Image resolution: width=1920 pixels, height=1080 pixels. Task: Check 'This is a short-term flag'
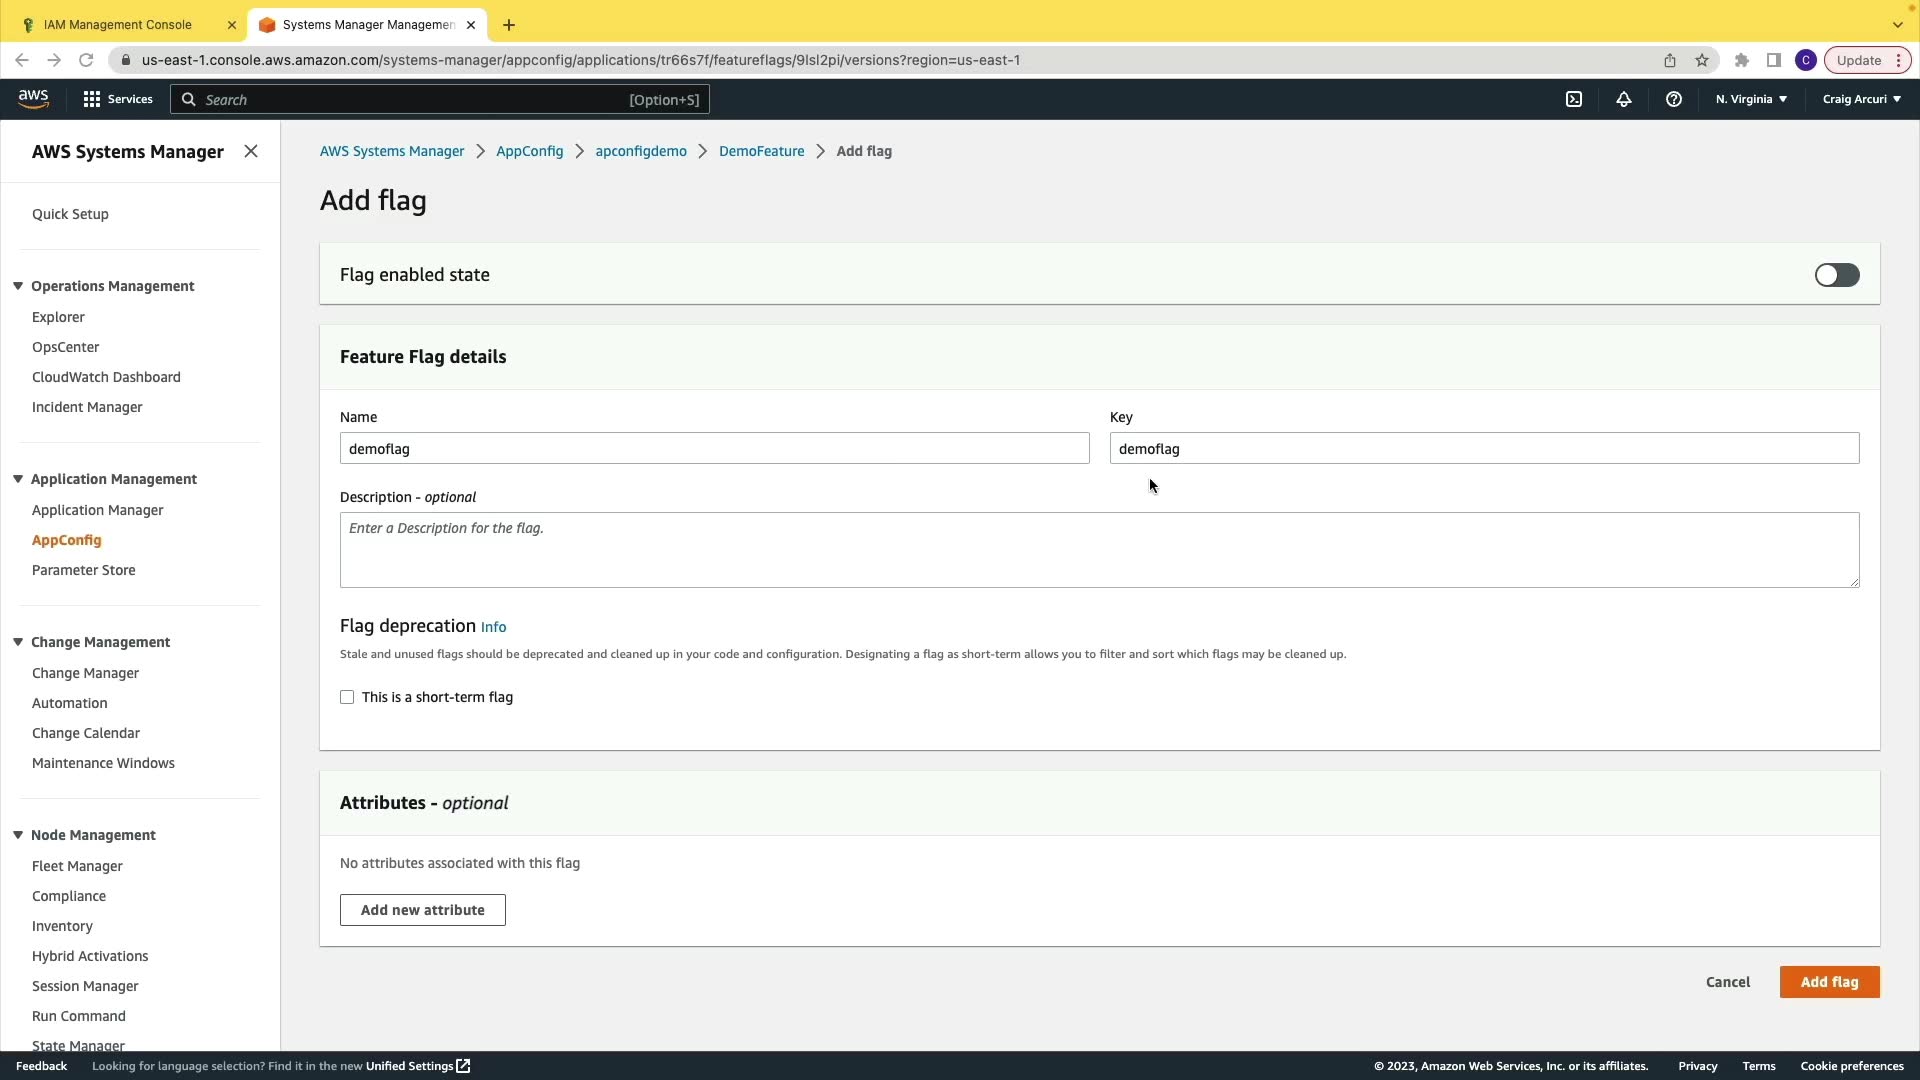(347, 697)
